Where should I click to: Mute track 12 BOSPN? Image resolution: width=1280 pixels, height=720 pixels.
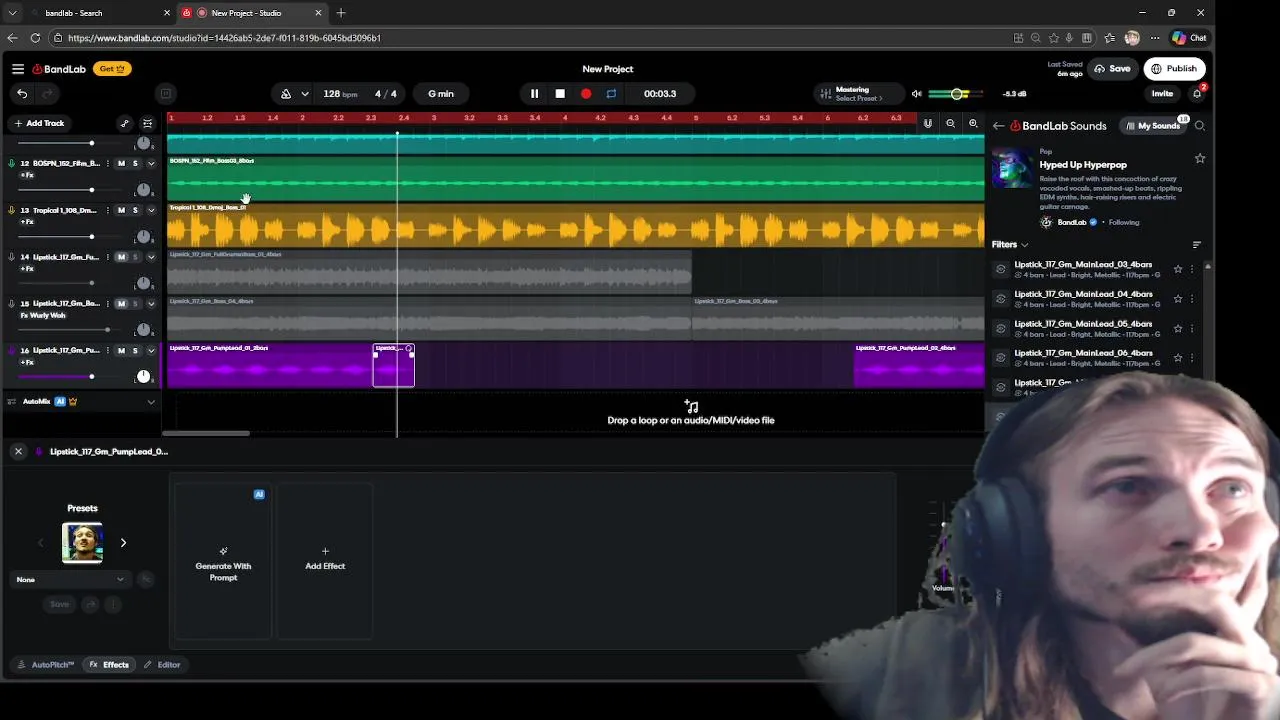tap(121, 163)
